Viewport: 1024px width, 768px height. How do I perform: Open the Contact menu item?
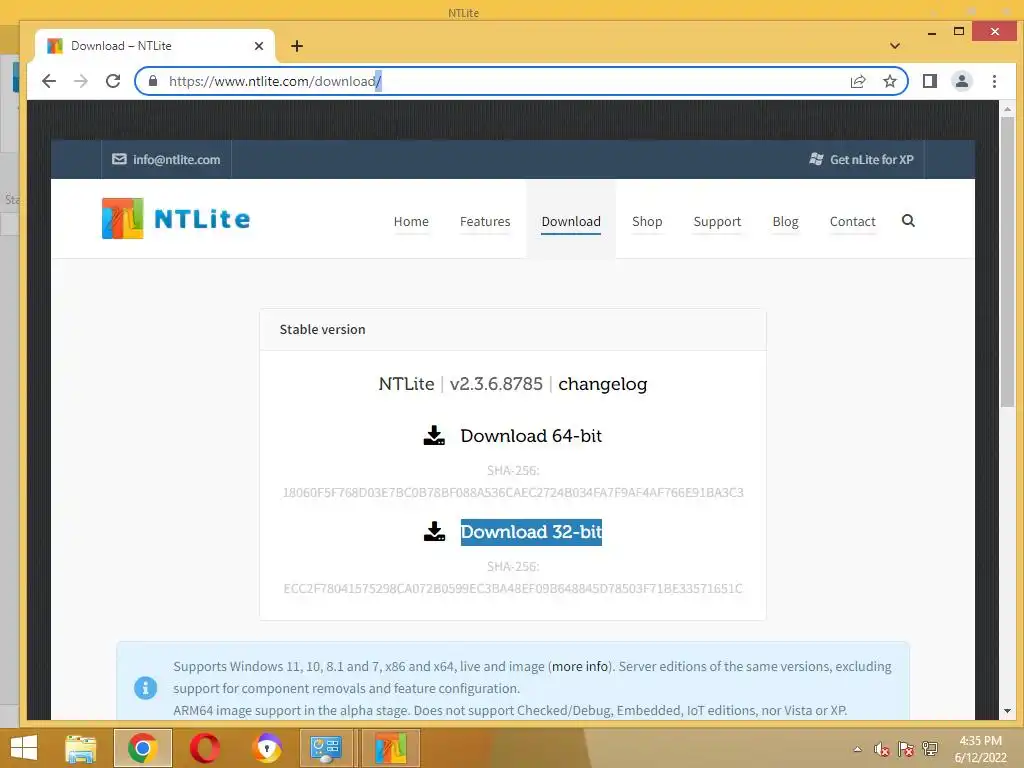(x=852, y=221)
